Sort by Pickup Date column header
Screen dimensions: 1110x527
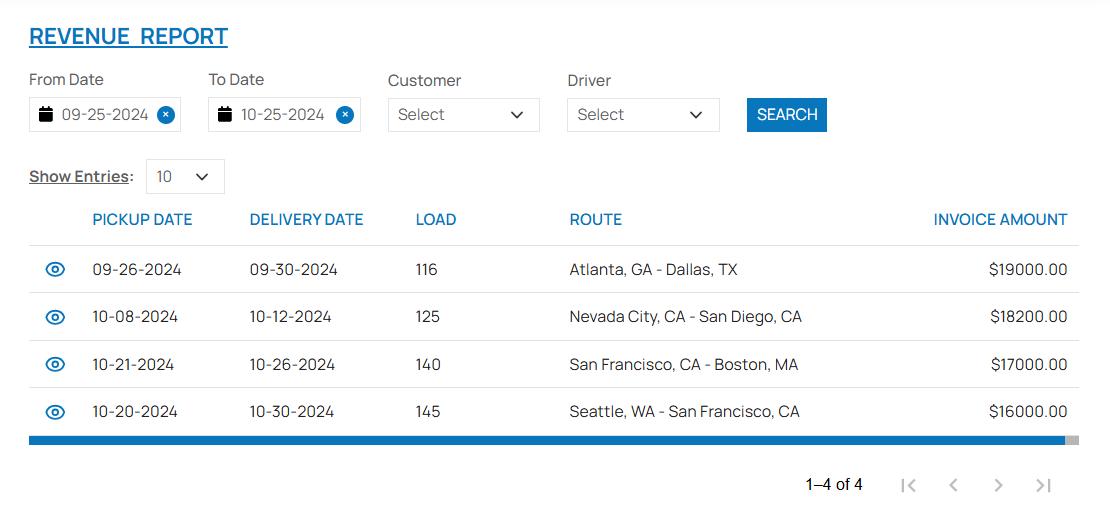click(142, 220)
